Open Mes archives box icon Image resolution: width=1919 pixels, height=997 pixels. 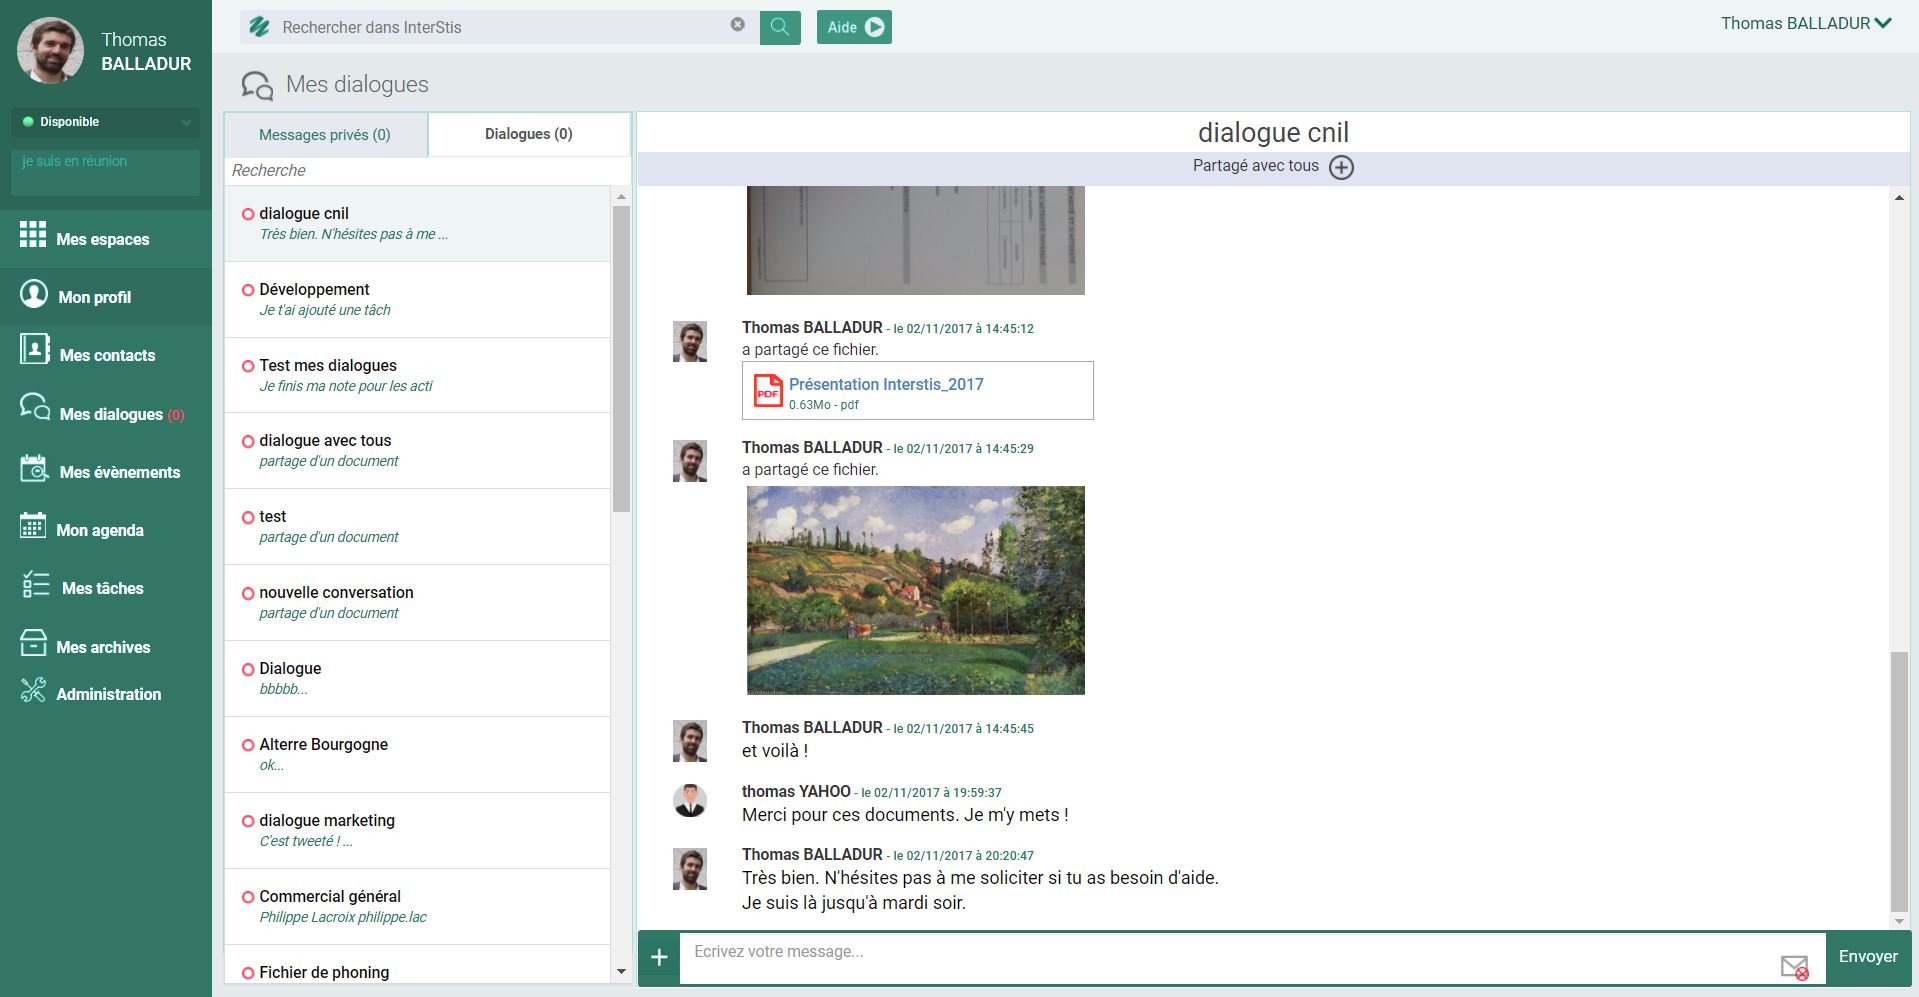point(33,643)
